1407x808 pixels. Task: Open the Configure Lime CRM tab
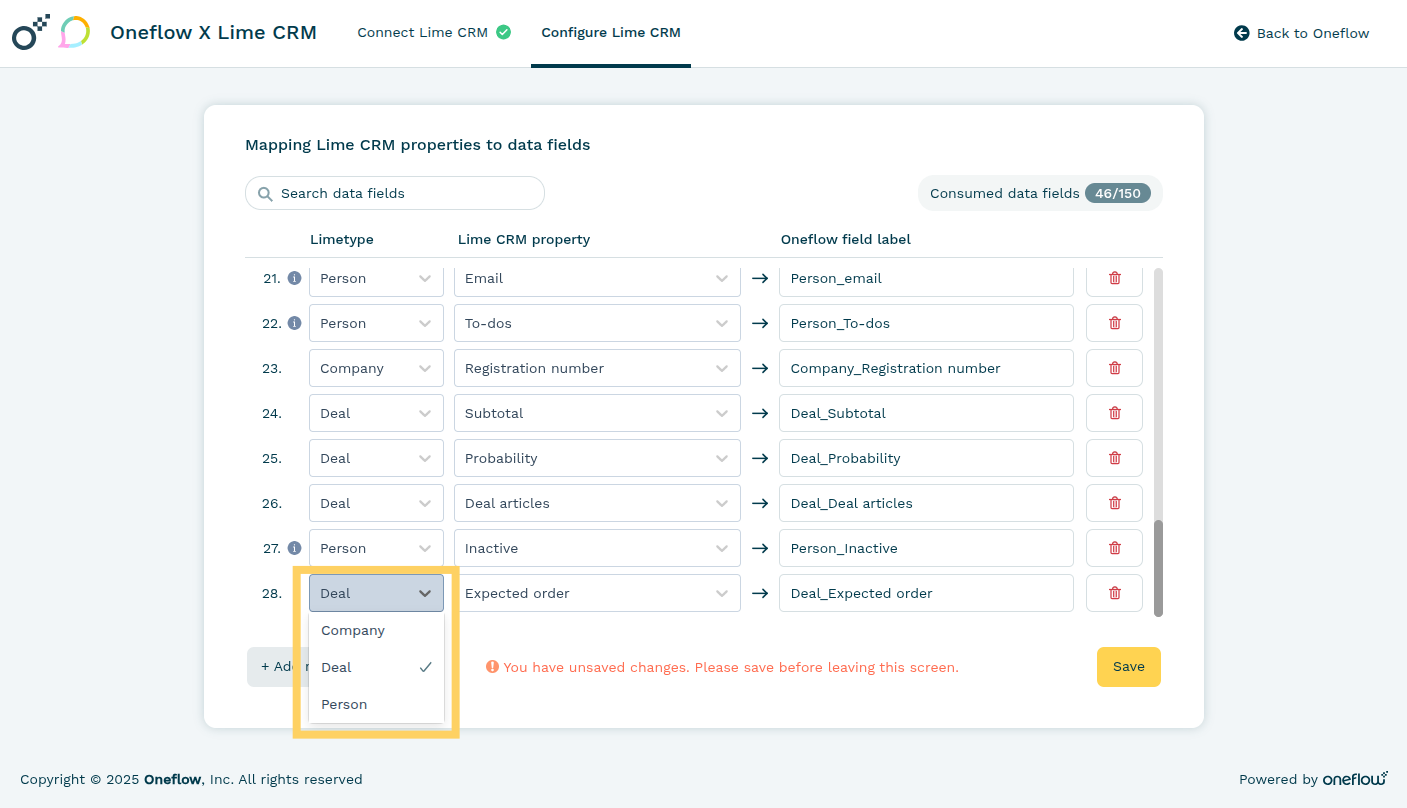pos(610,33)
